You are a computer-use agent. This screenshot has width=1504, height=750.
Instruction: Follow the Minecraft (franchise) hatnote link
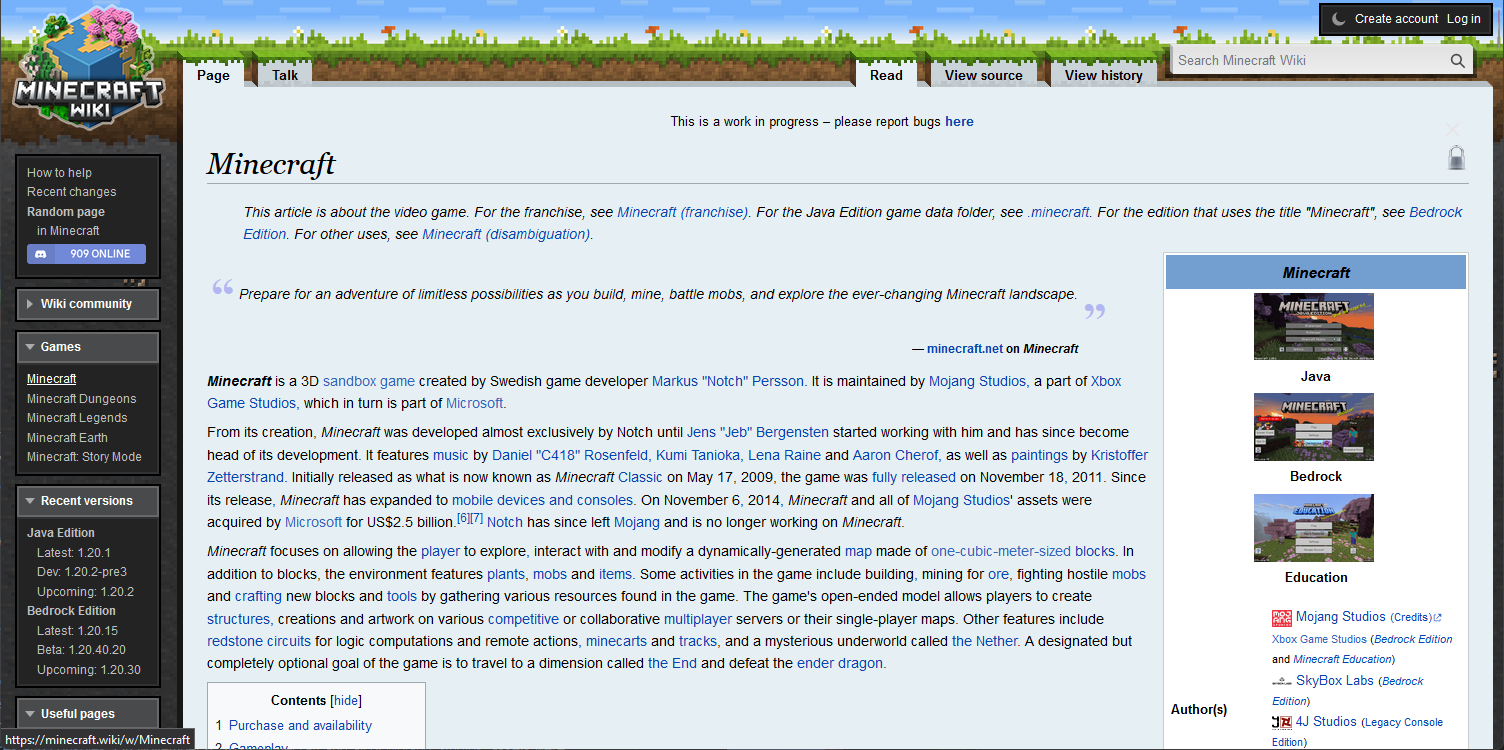click(x=683, y=212)
